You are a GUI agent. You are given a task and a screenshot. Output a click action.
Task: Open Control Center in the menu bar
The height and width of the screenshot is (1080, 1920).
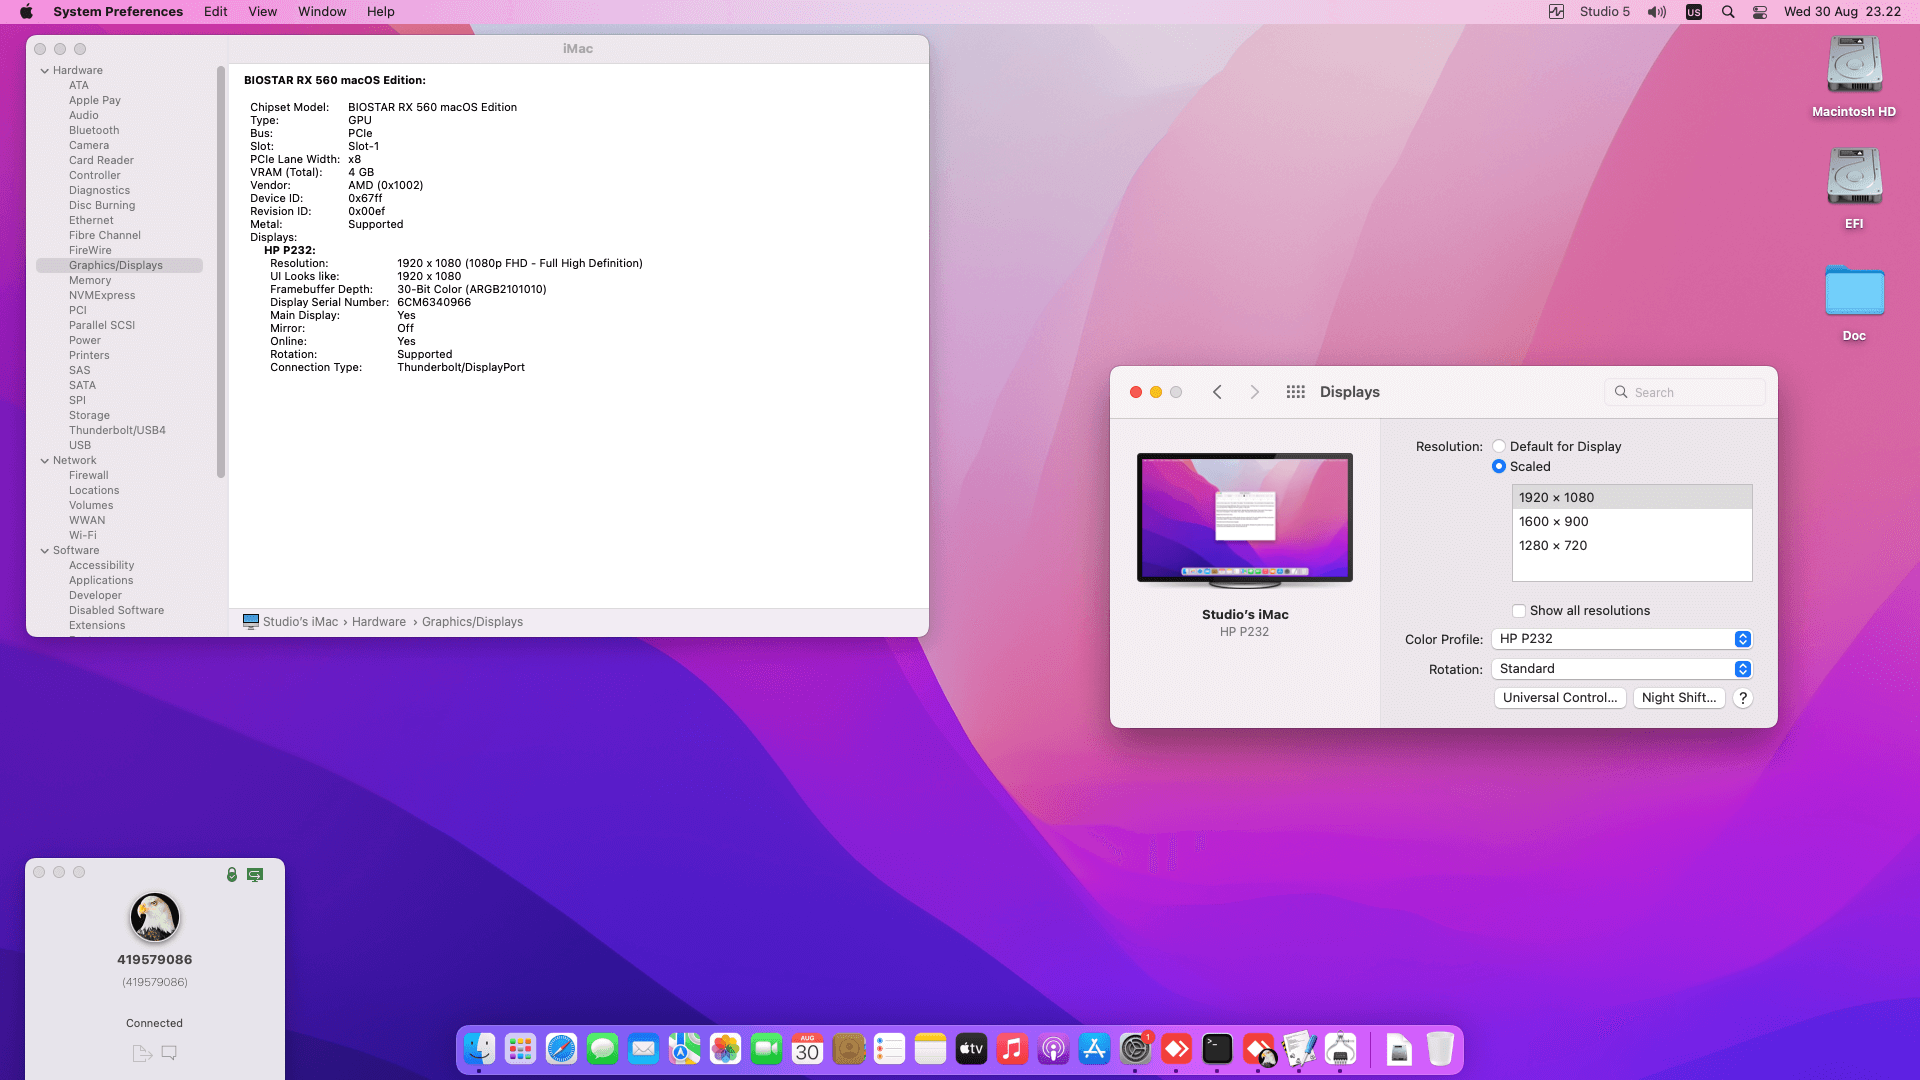[x=1760, y=12]
